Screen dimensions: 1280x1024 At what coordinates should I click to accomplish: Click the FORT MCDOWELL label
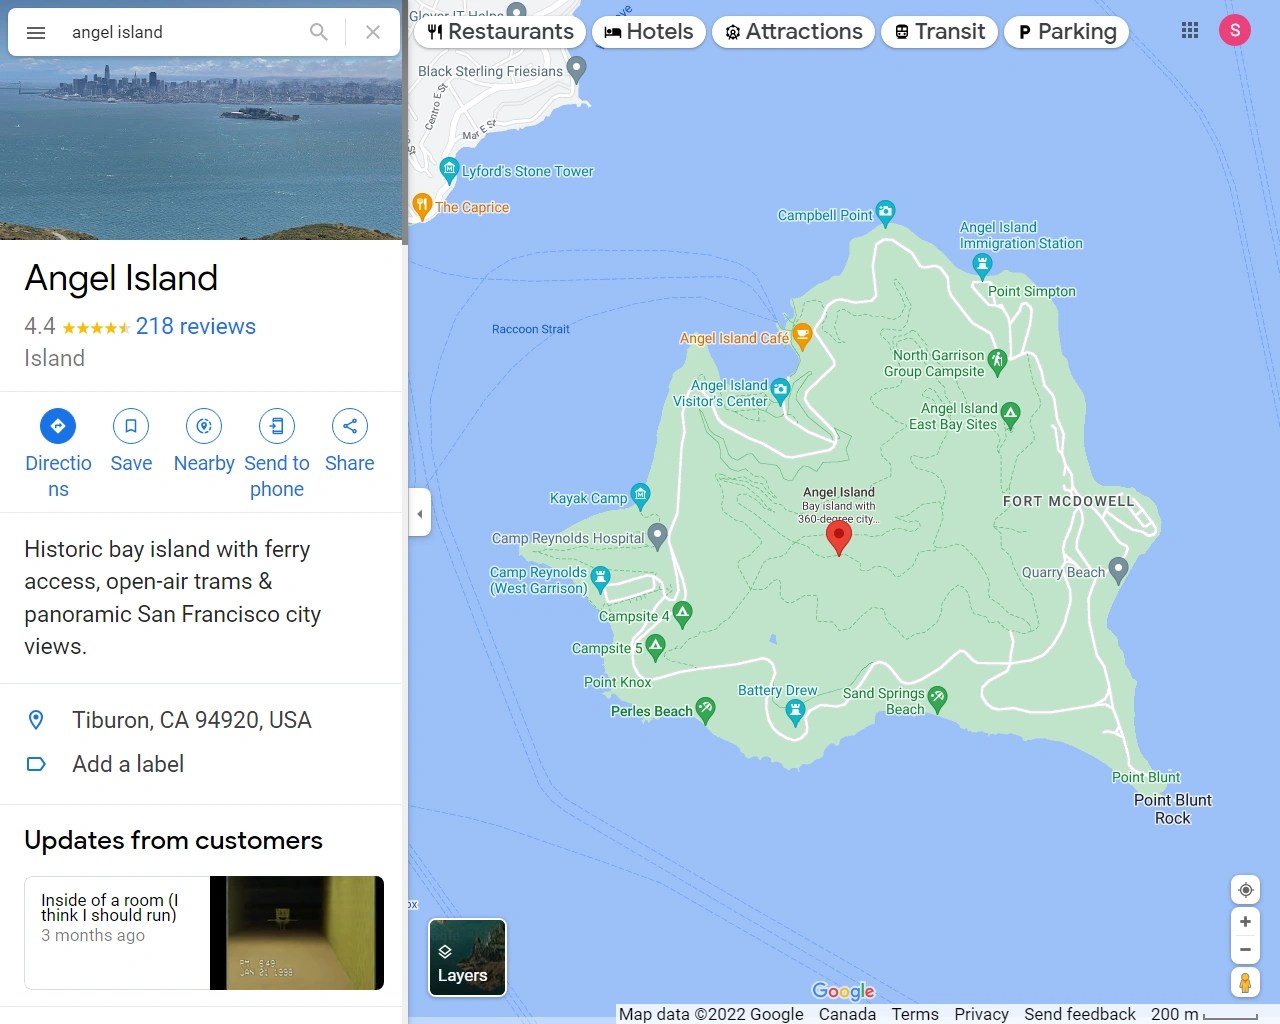[x=1069, y=501]
